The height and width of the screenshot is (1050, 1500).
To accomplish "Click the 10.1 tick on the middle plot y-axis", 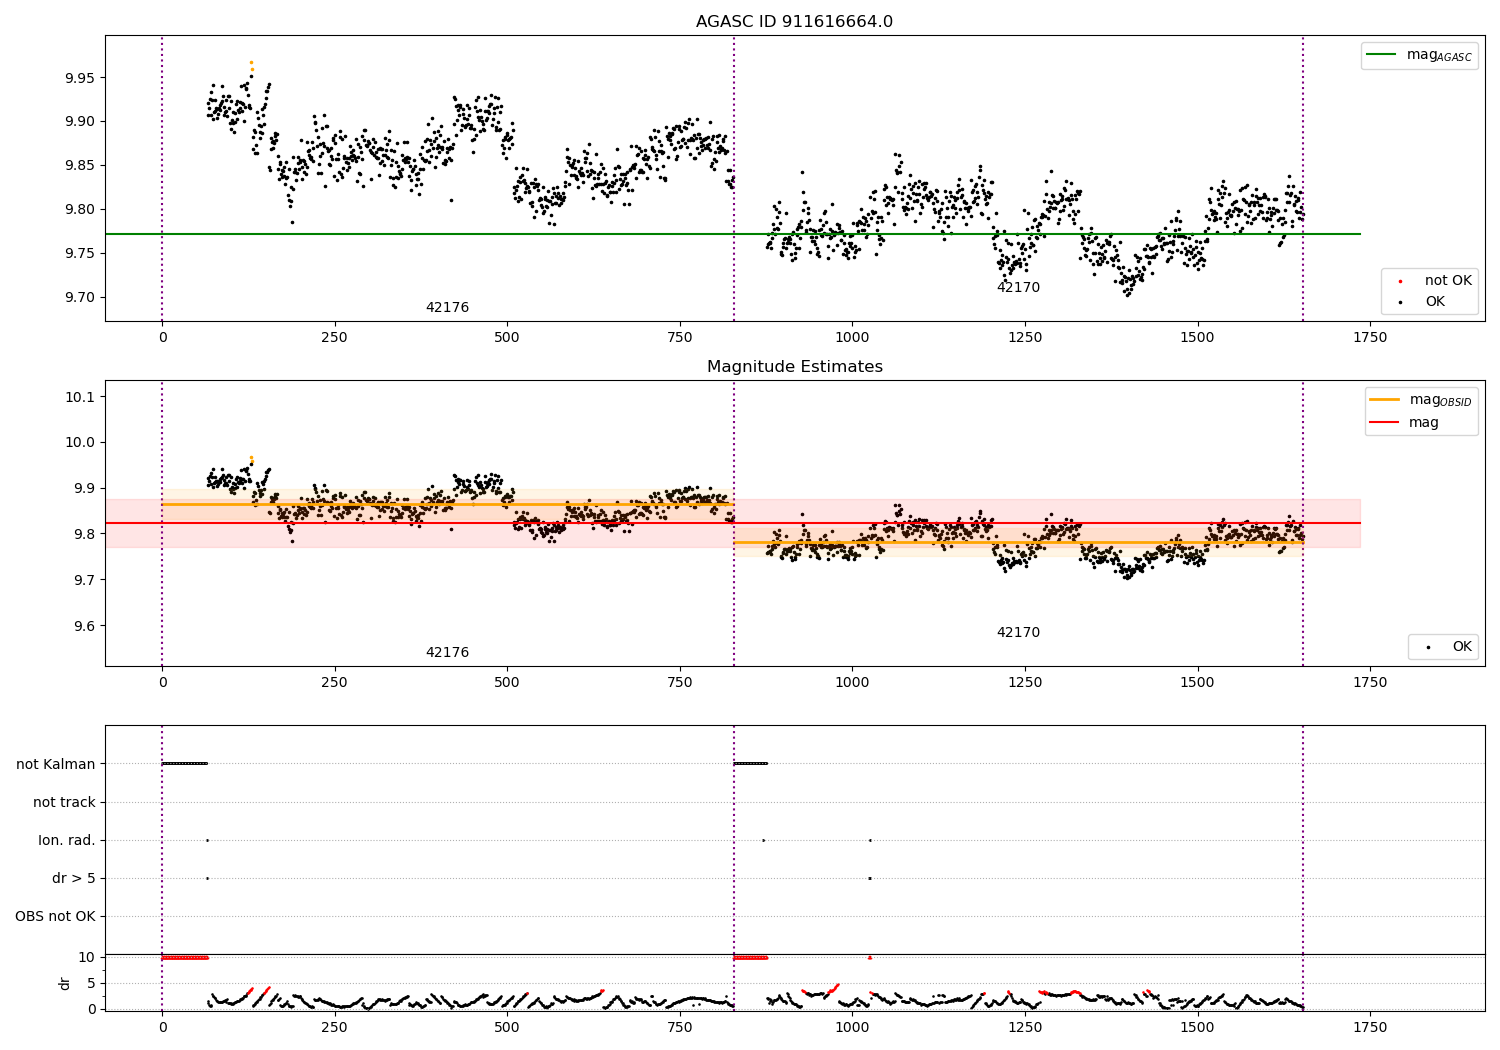I will [80, 397].
